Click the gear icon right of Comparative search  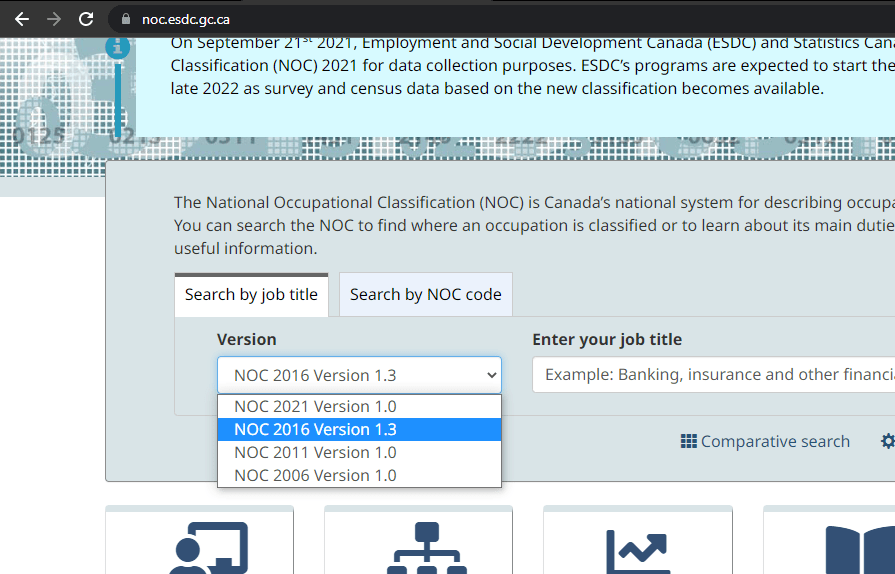(x=888, y=441)
